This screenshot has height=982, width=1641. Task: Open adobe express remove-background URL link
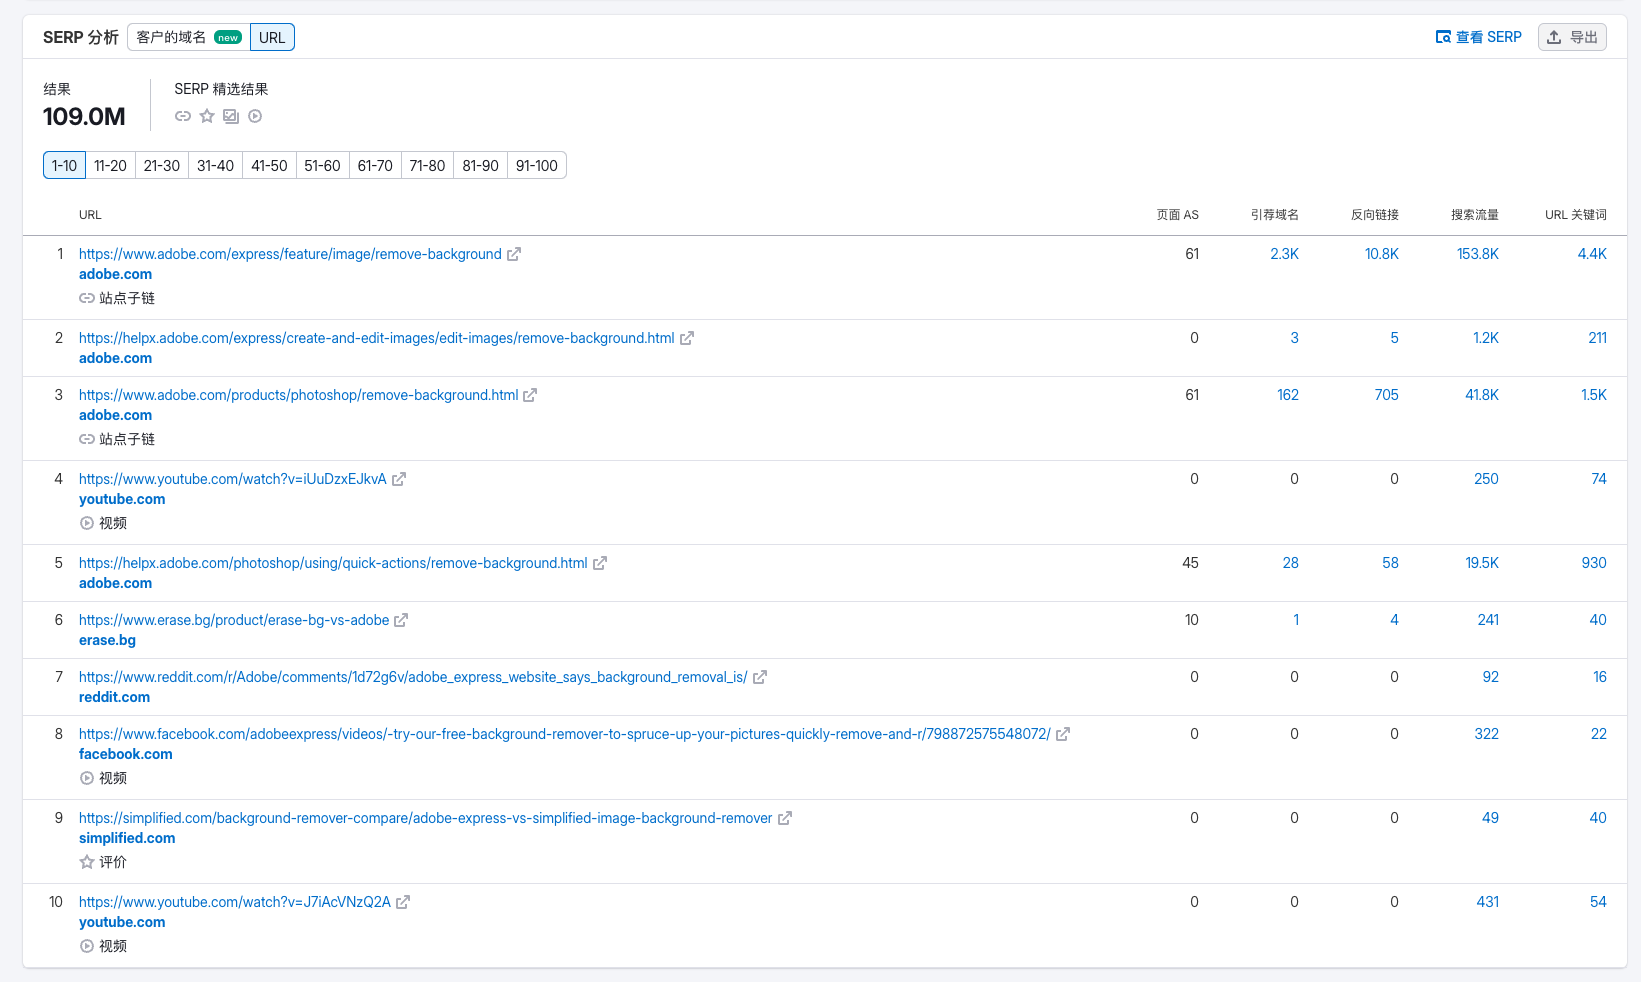(290, 254)
